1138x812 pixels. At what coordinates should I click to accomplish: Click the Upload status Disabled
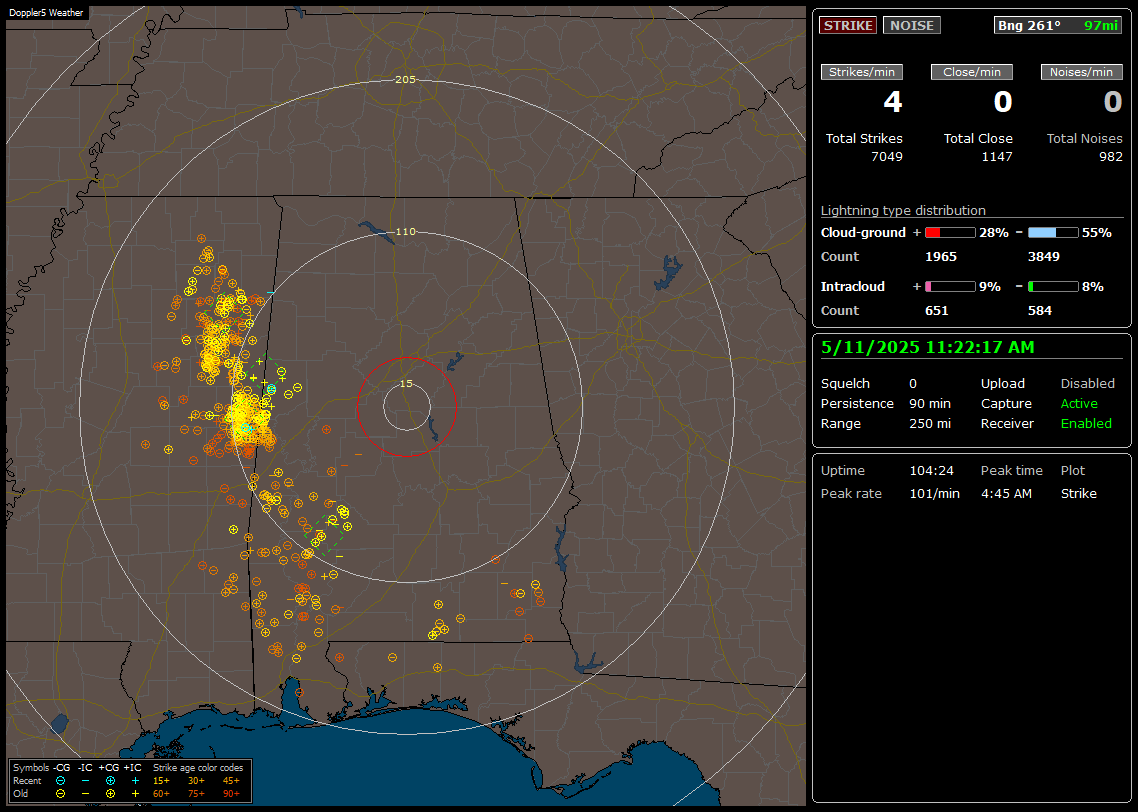click(x=1087, y=384)
